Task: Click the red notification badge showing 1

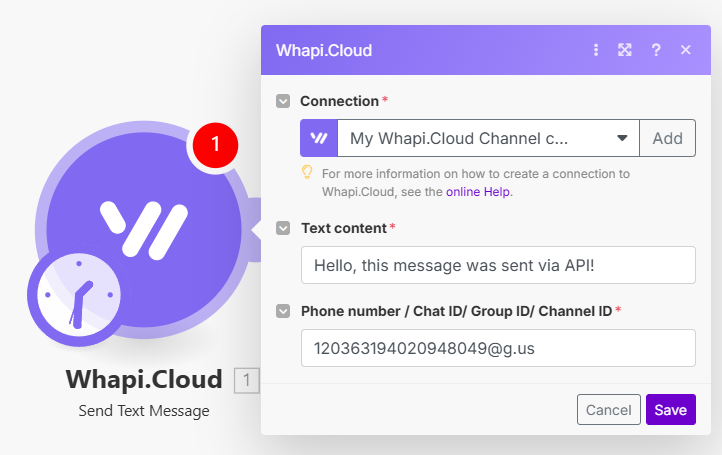Action: (x=215, y=145)
